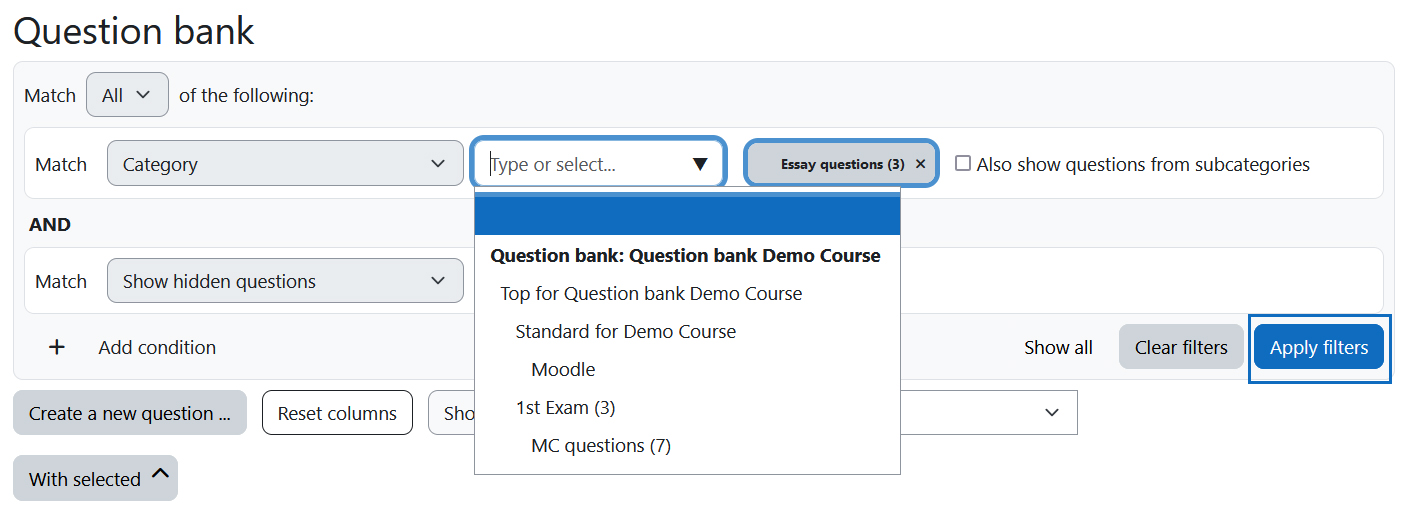Click Add condition
1413x528 pixels.
pyautogui.click(x=157, y=347)
